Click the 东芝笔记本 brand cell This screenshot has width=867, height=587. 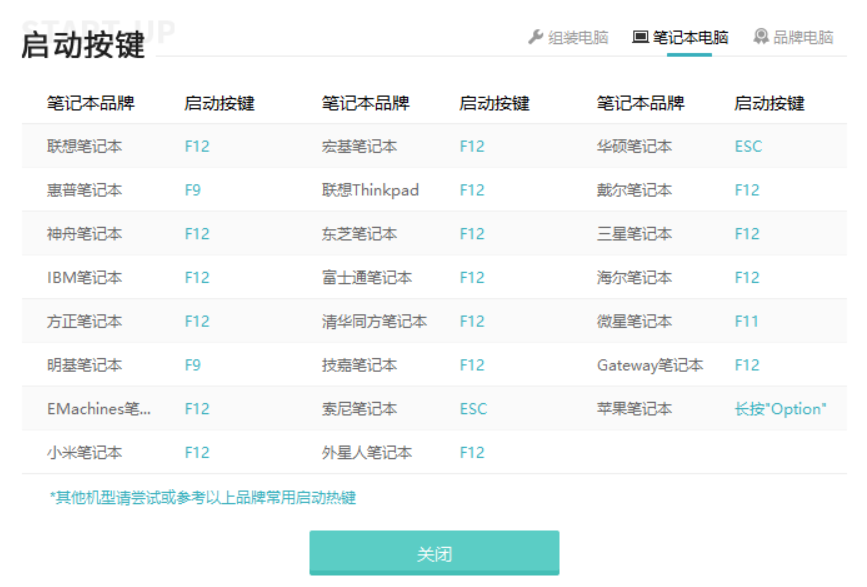click(x=359, y=234)
